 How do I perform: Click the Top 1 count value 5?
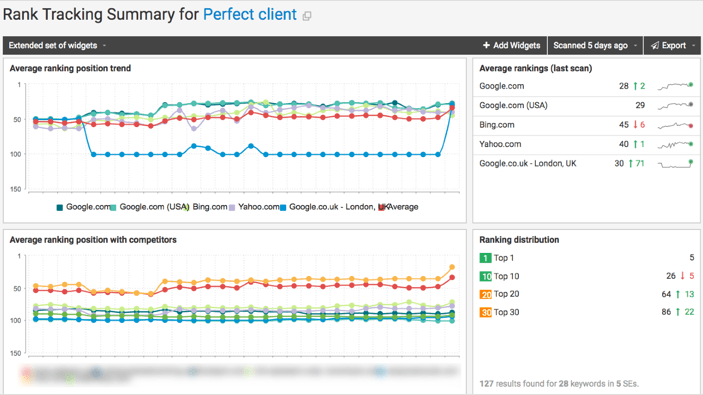(692, 258)
